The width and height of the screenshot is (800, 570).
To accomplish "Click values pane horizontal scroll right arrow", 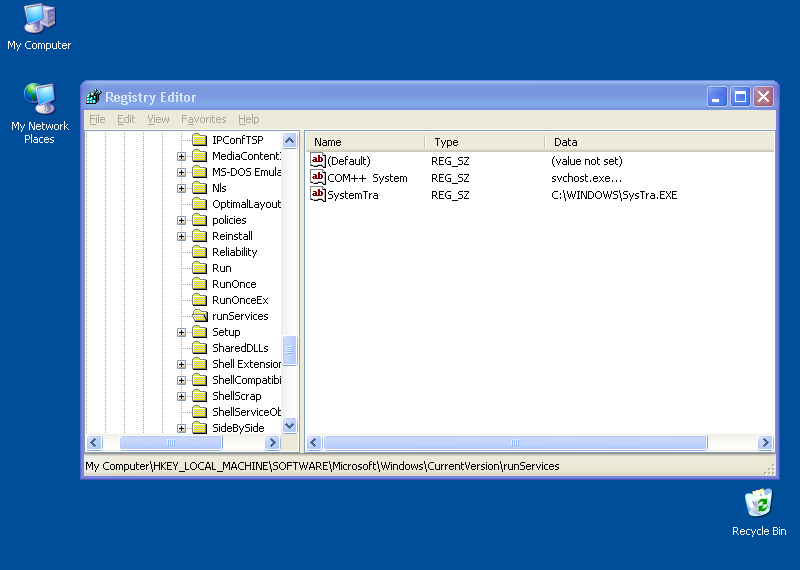I will (765, 442).
